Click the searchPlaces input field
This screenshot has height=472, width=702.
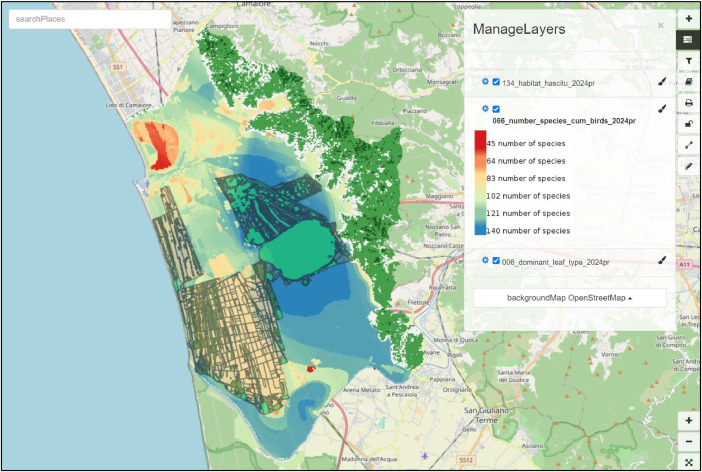(x=90, y=19)
